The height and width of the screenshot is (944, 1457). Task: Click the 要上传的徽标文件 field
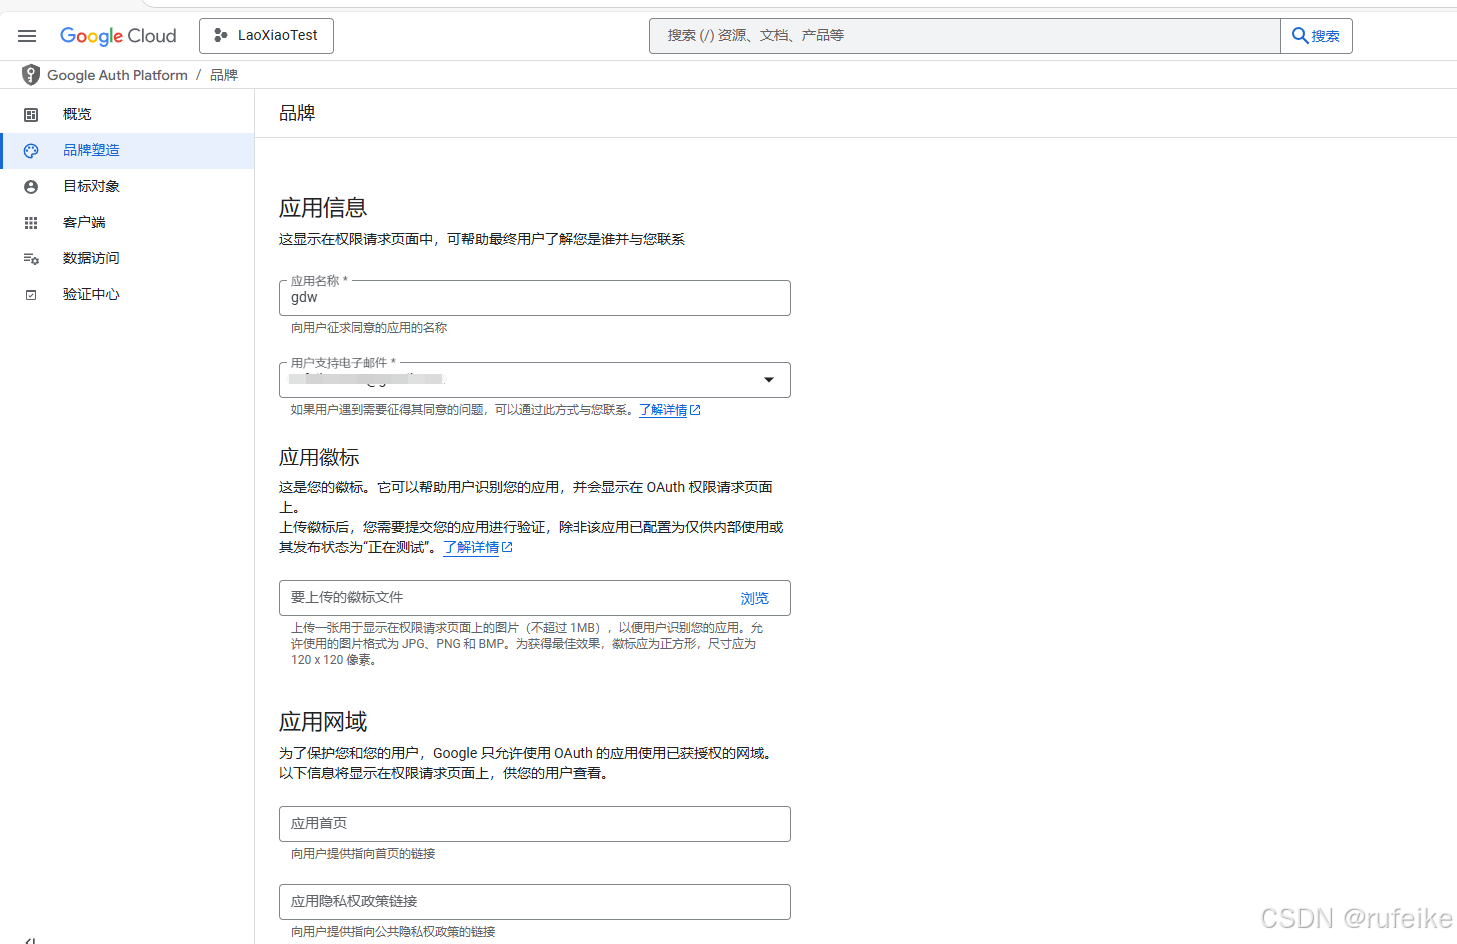click(x=535, y=598)
